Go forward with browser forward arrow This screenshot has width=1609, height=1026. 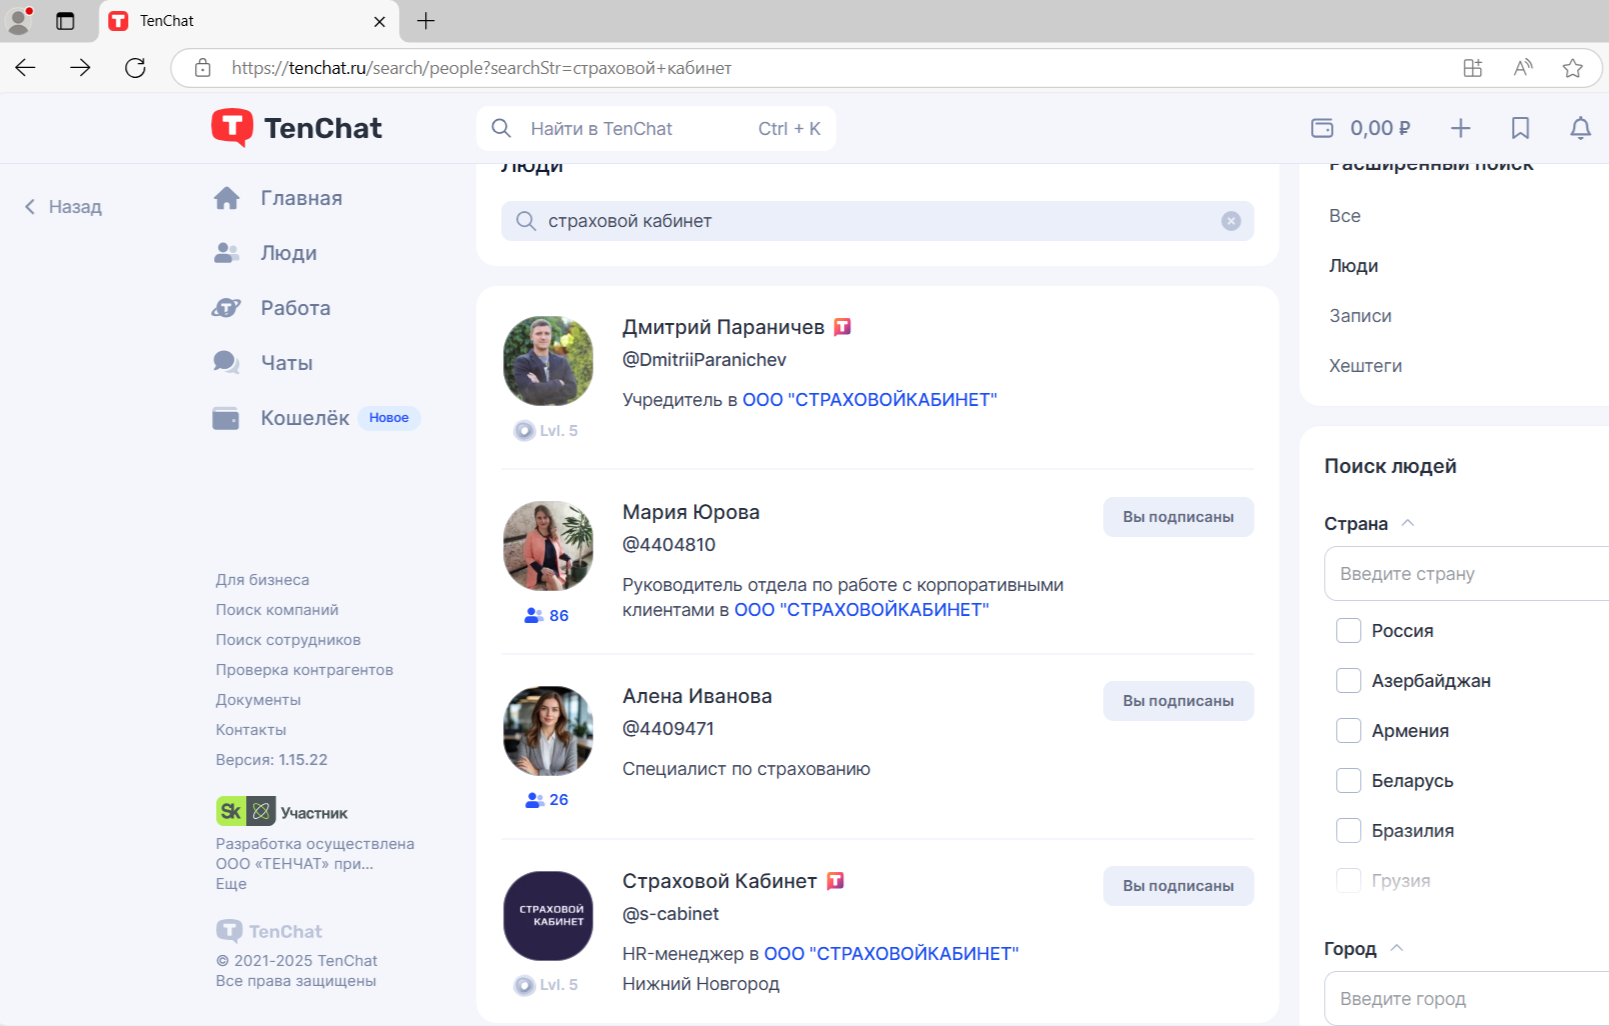coord(81,68)
